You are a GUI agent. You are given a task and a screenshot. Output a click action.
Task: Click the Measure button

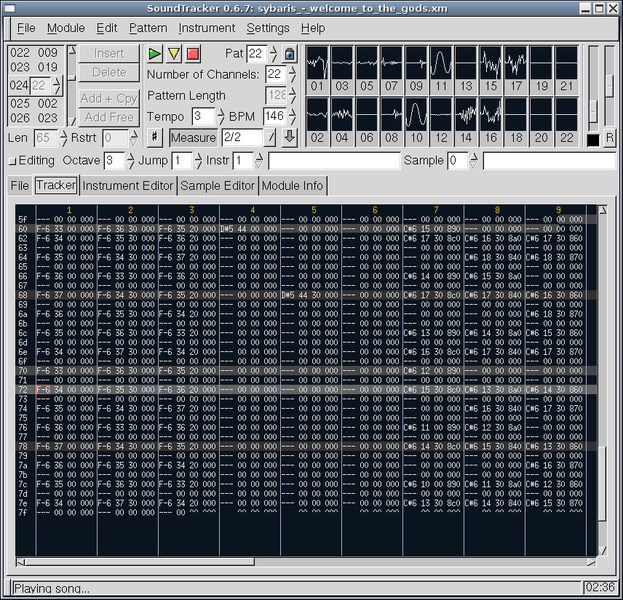[x=193, y=137]
